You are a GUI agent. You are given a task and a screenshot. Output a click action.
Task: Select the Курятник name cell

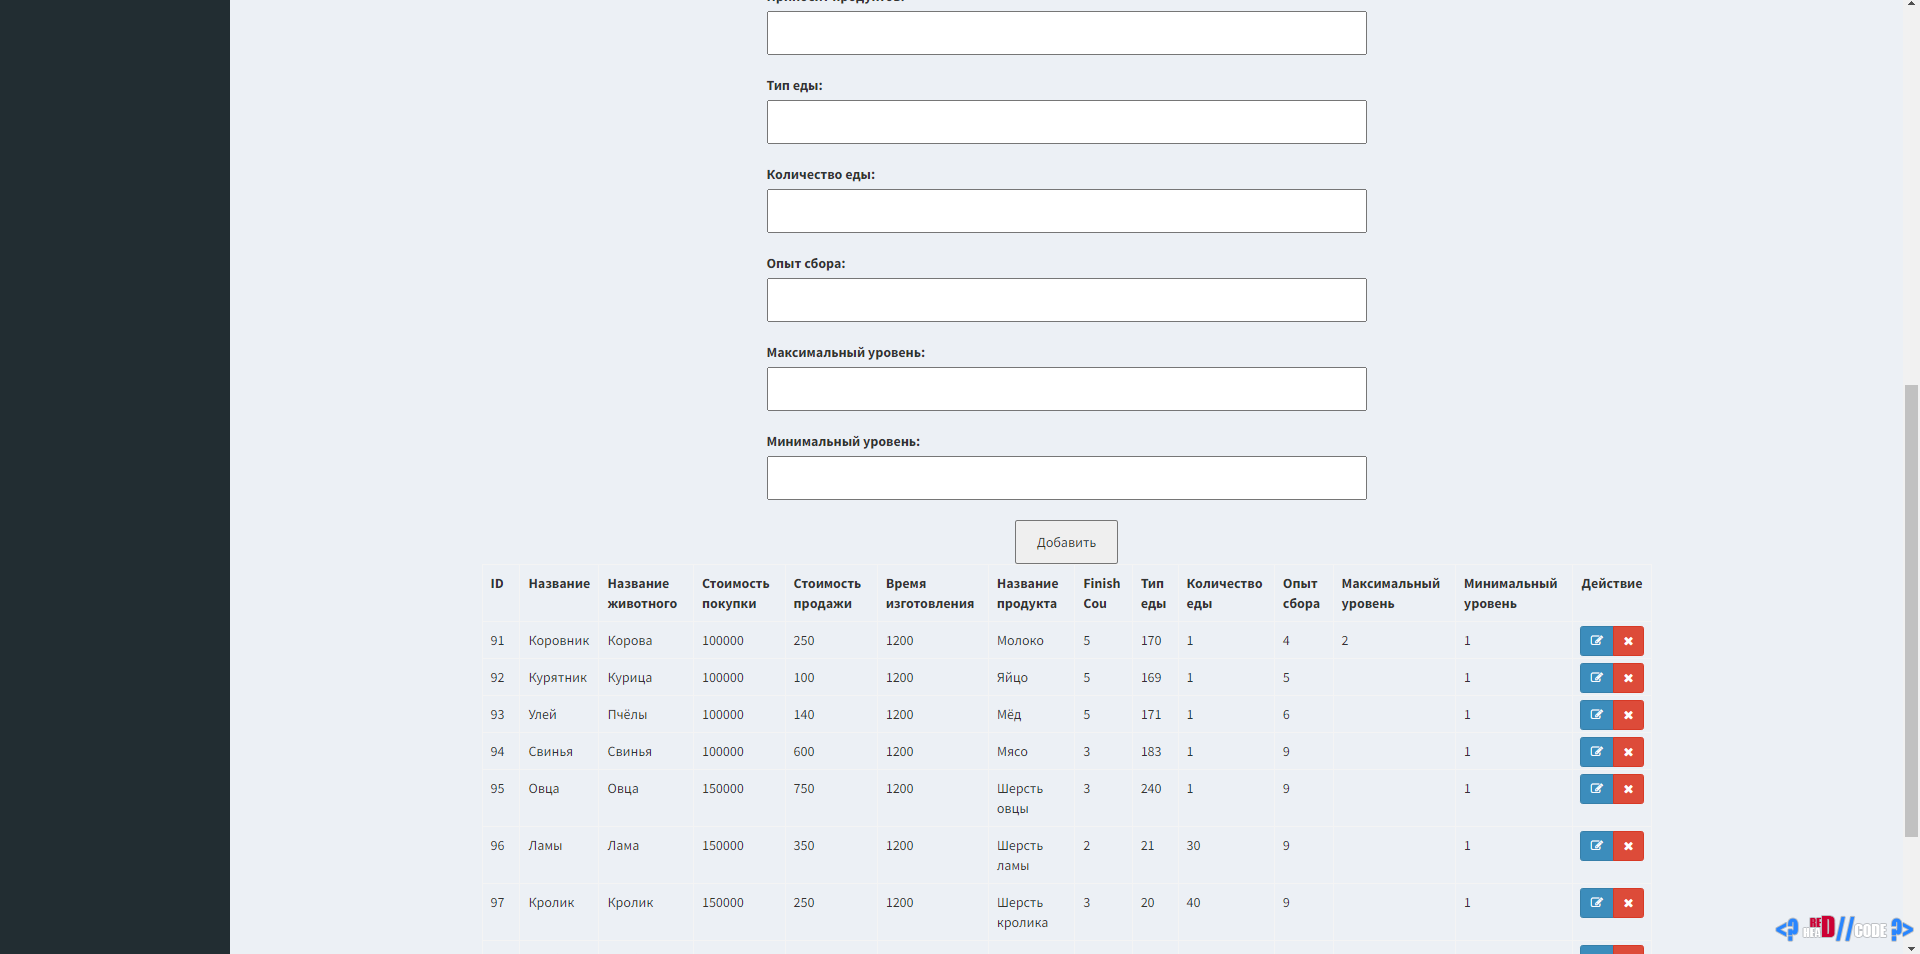click(558, 678)
